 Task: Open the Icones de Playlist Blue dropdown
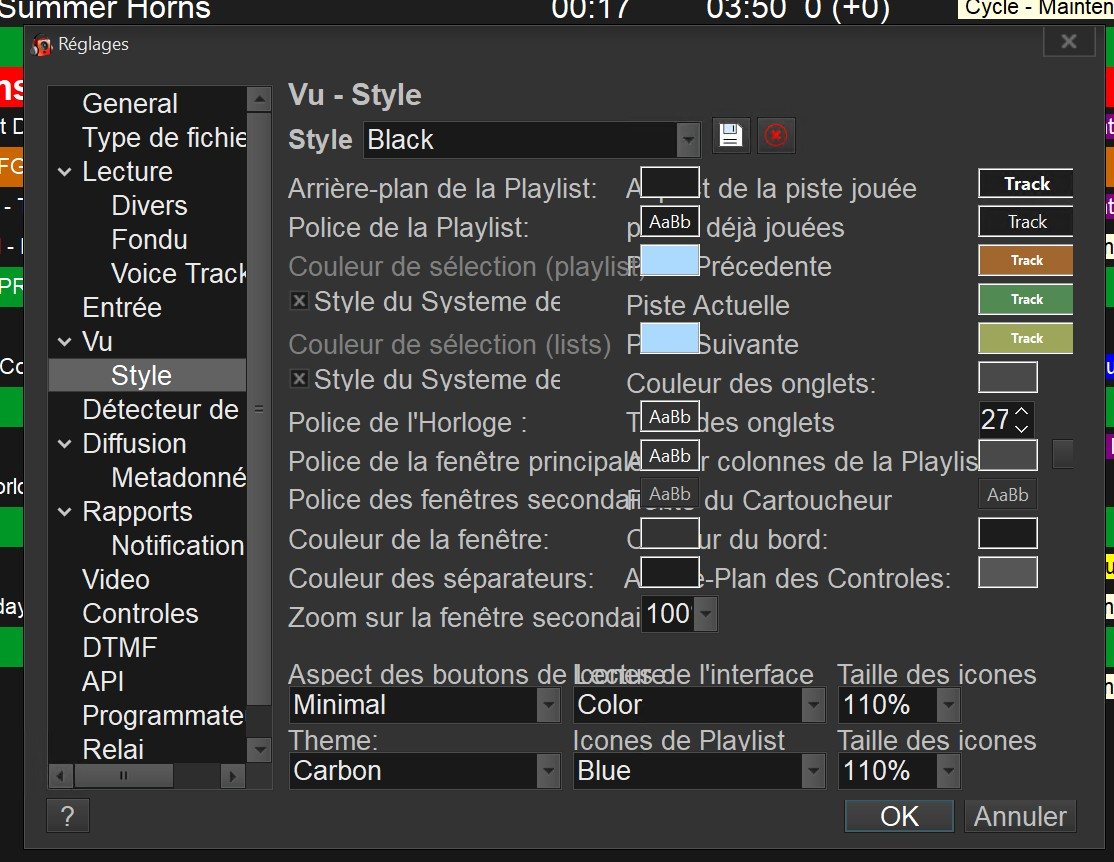[x=813, y=771]
